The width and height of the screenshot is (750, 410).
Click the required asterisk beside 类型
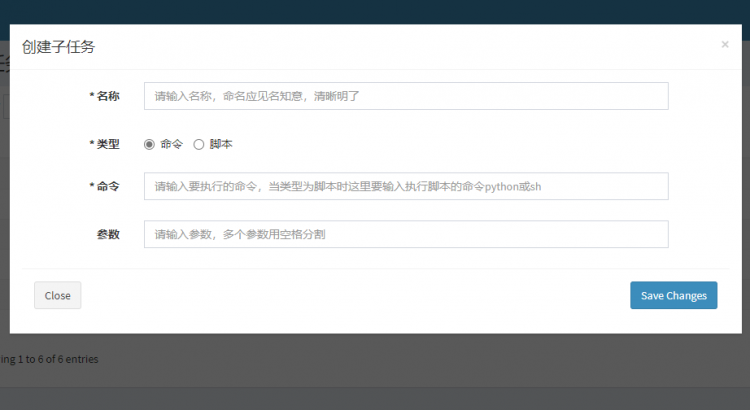point(91,144)
